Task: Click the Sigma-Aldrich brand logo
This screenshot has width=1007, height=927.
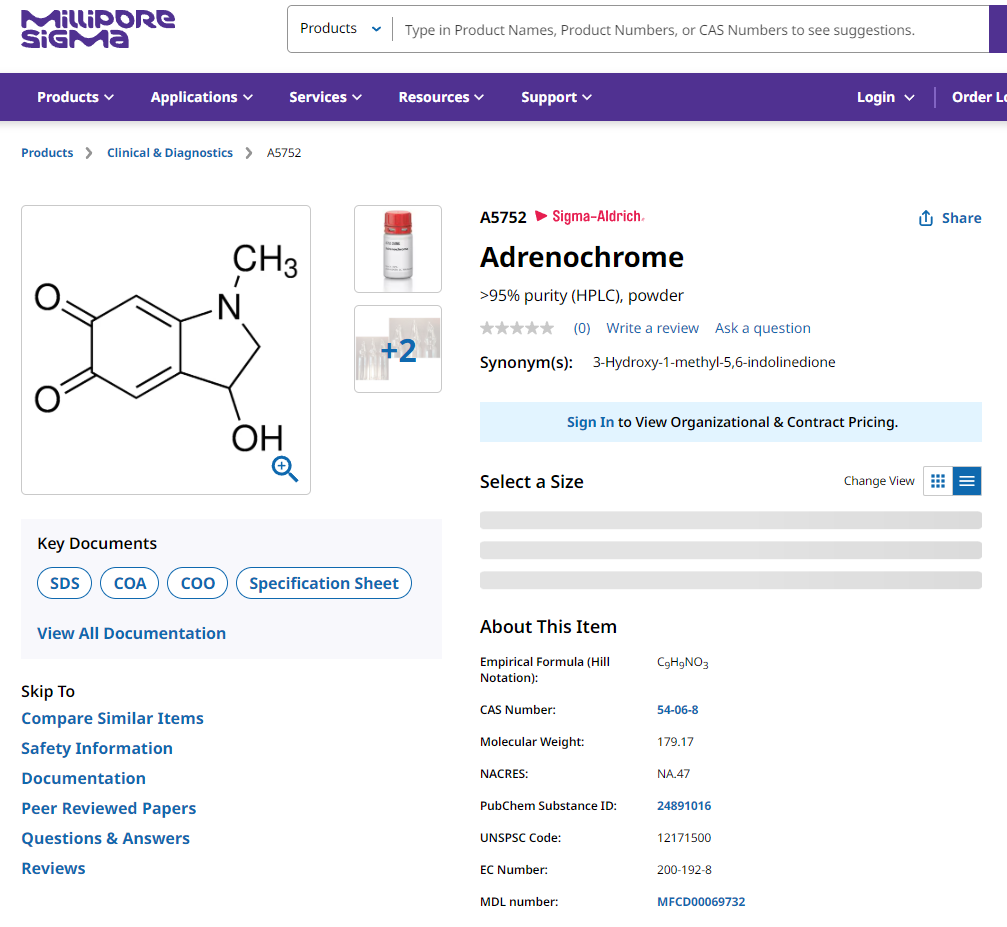Action: [x=590, y=216]
